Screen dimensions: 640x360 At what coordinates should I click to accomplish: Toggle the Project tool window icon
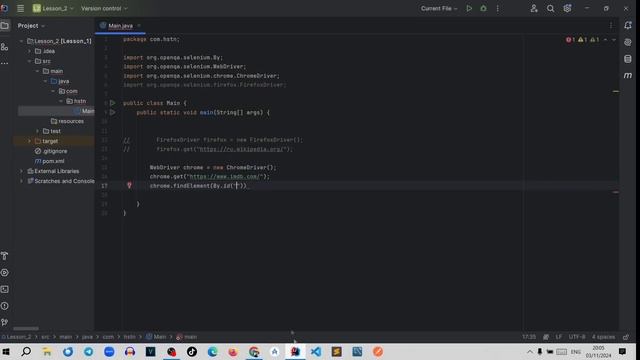4,26
